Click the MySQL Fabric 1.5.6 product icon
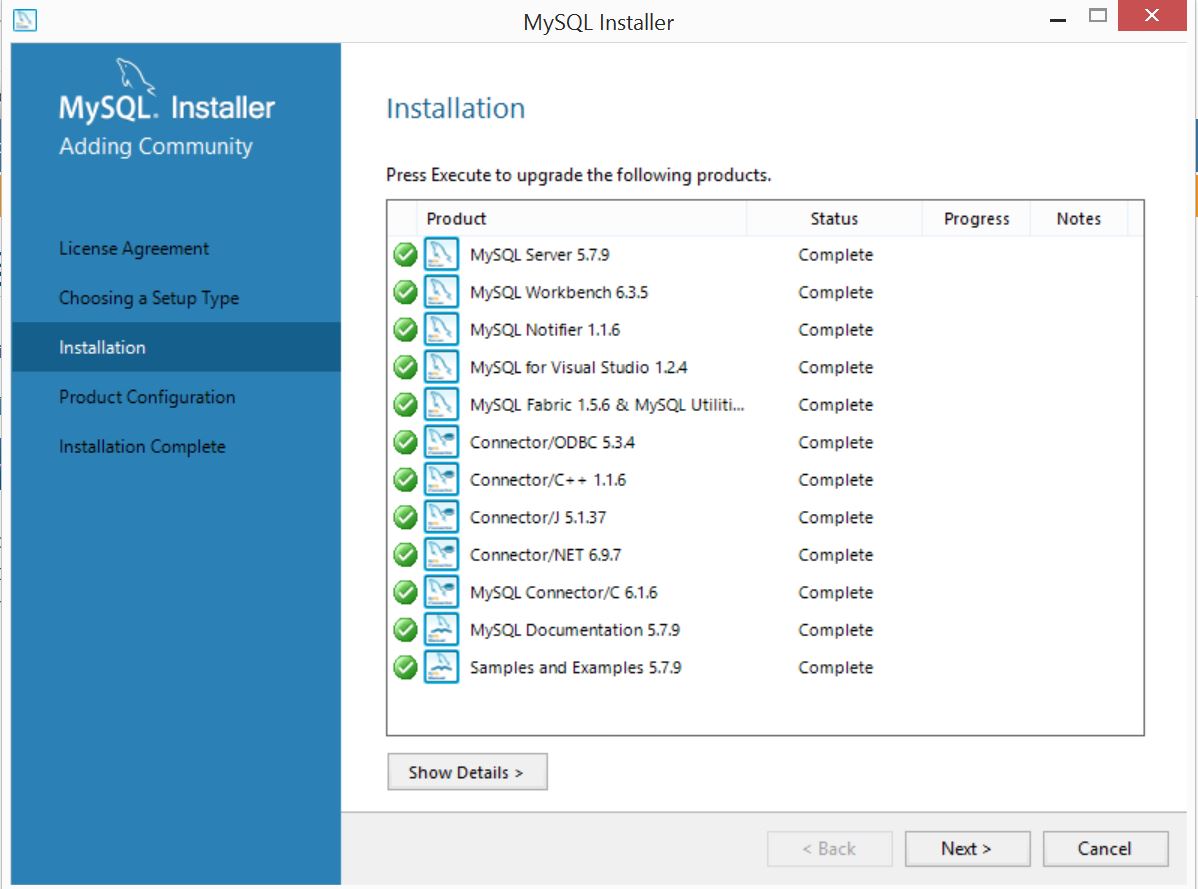Viewport: 1198px width, 889px height. coord(441,404)
